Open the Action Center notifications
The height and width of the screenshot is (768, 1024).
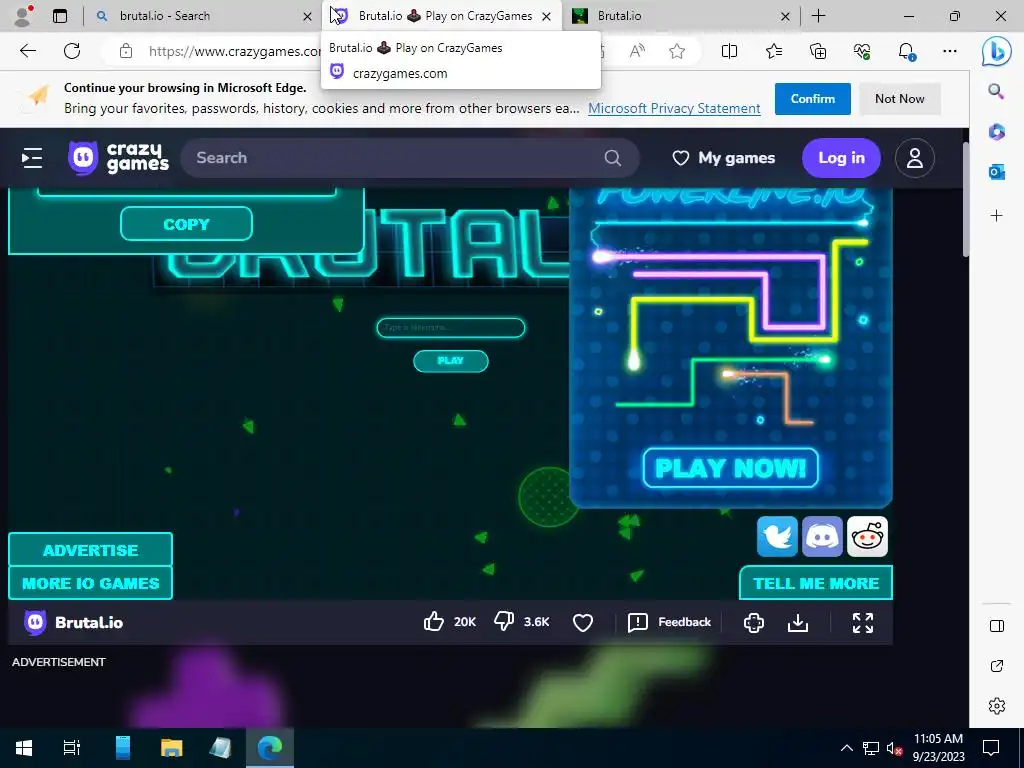991,748
